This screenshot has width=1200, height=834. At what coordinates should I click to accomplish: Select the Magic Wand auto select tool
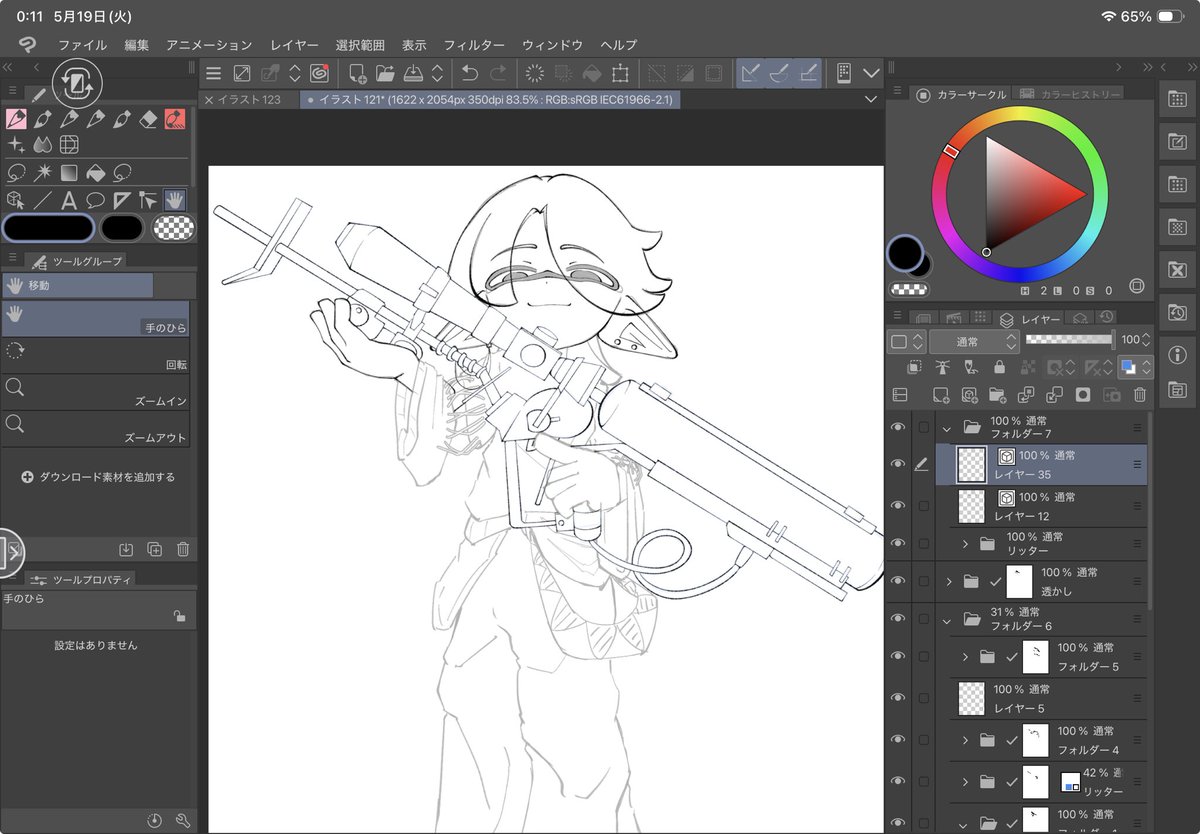coord(42,172)
